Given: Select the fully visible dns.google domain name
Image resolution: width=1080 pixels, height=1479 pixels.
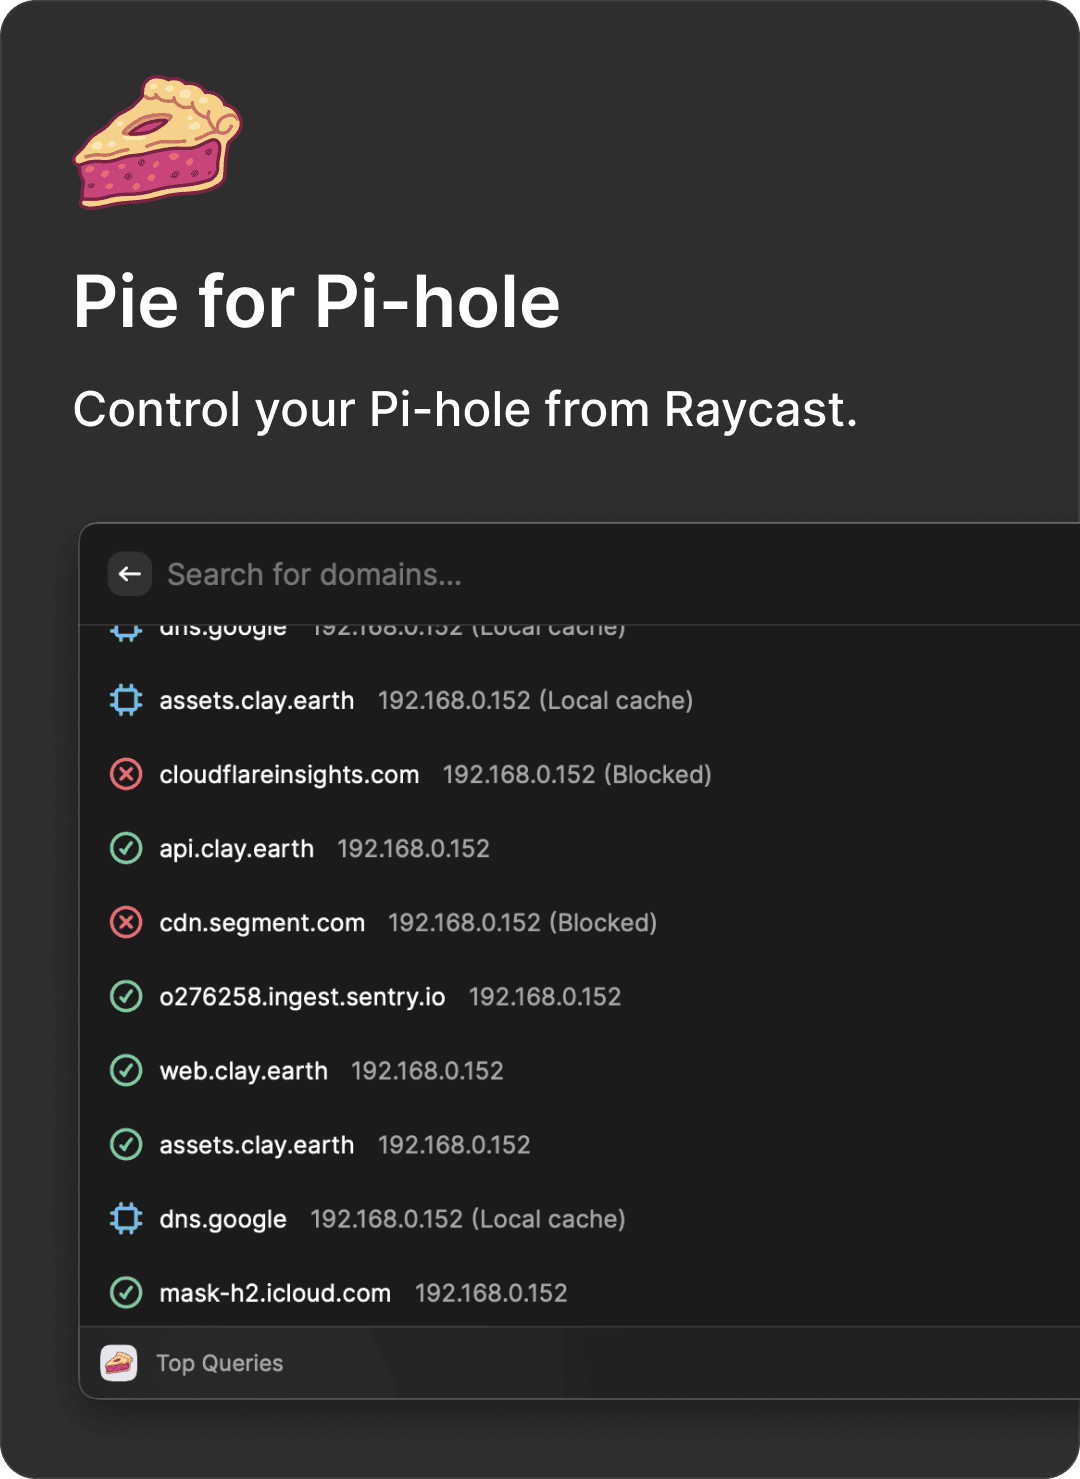Looking at the screenshot, I should point(223,1219).
